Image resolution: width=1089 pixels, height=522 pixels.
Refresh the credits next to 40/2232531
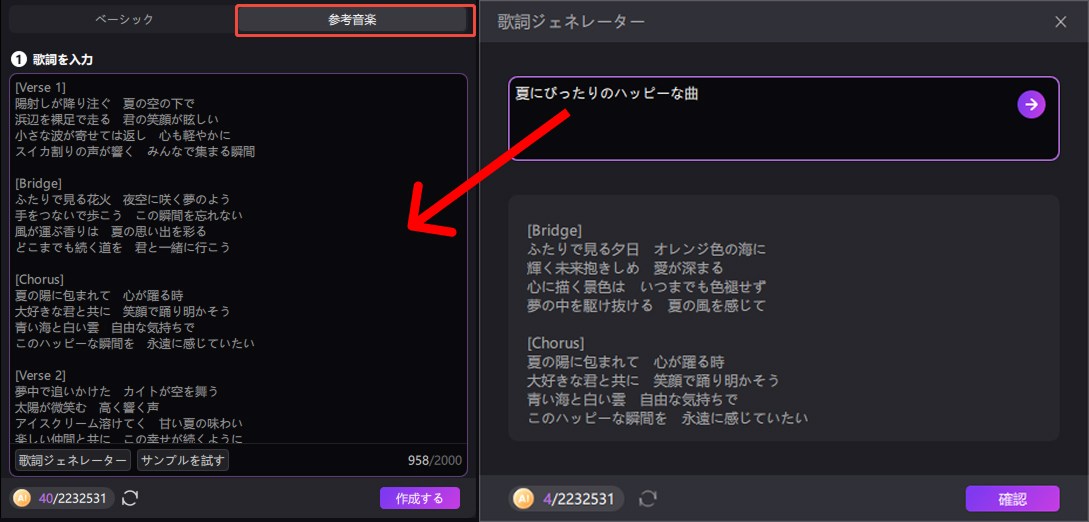point(130,498)
